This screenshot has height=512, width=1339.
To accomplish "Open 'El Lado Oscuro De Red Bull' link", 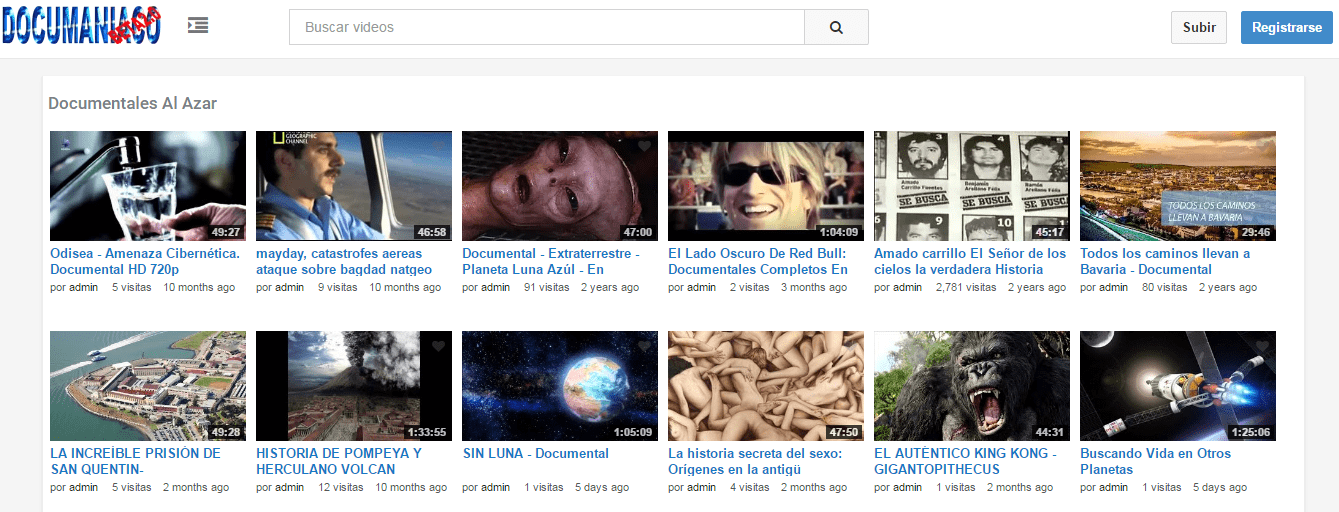I will tap(758, 261).
